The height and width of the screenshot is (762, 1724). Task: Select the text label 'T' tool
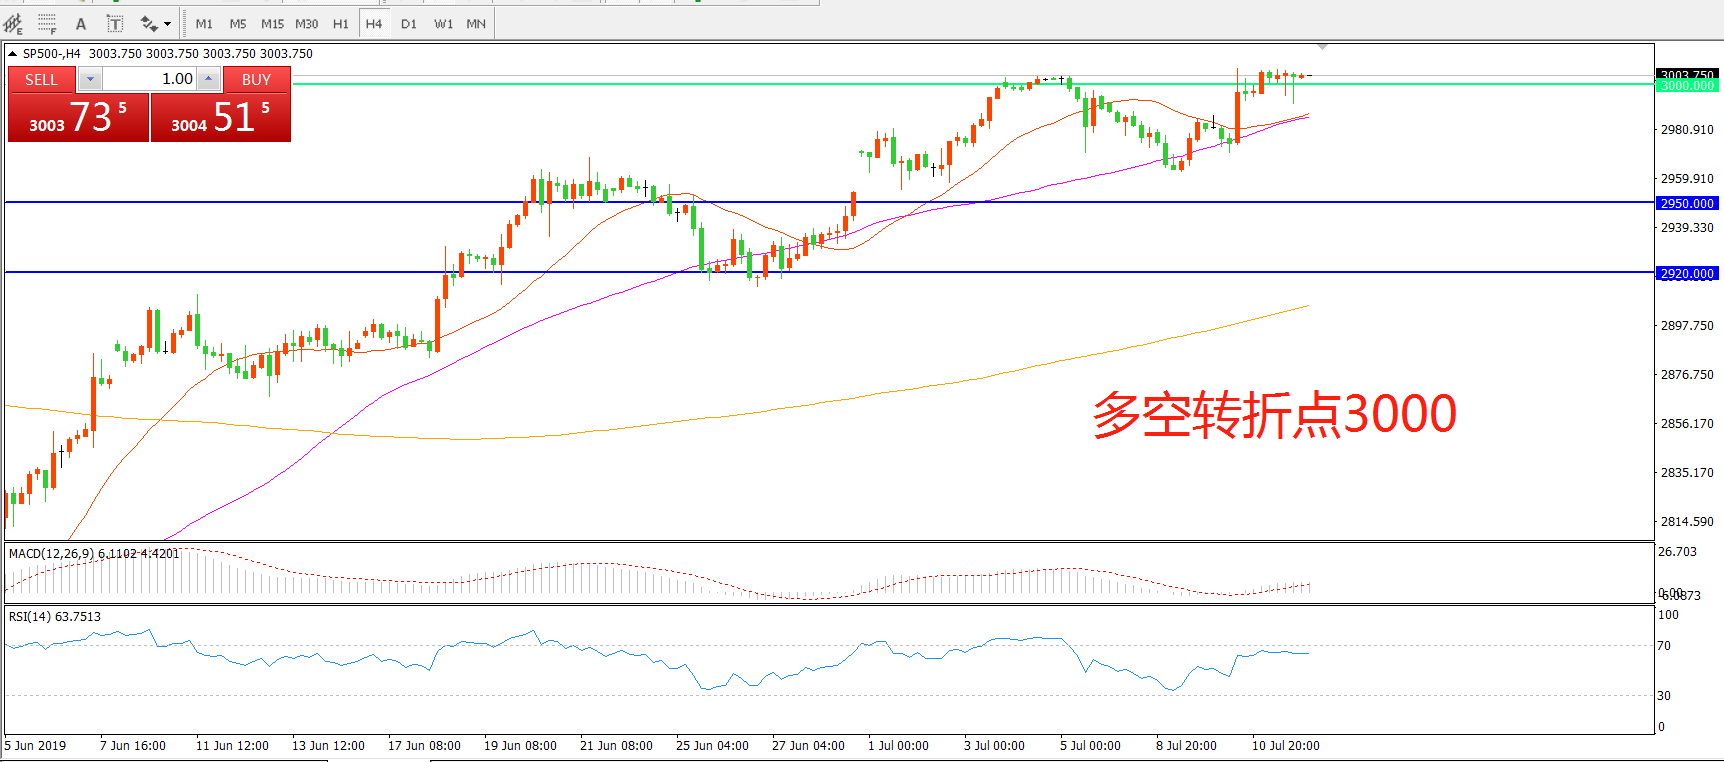click(x=115, y=23)
